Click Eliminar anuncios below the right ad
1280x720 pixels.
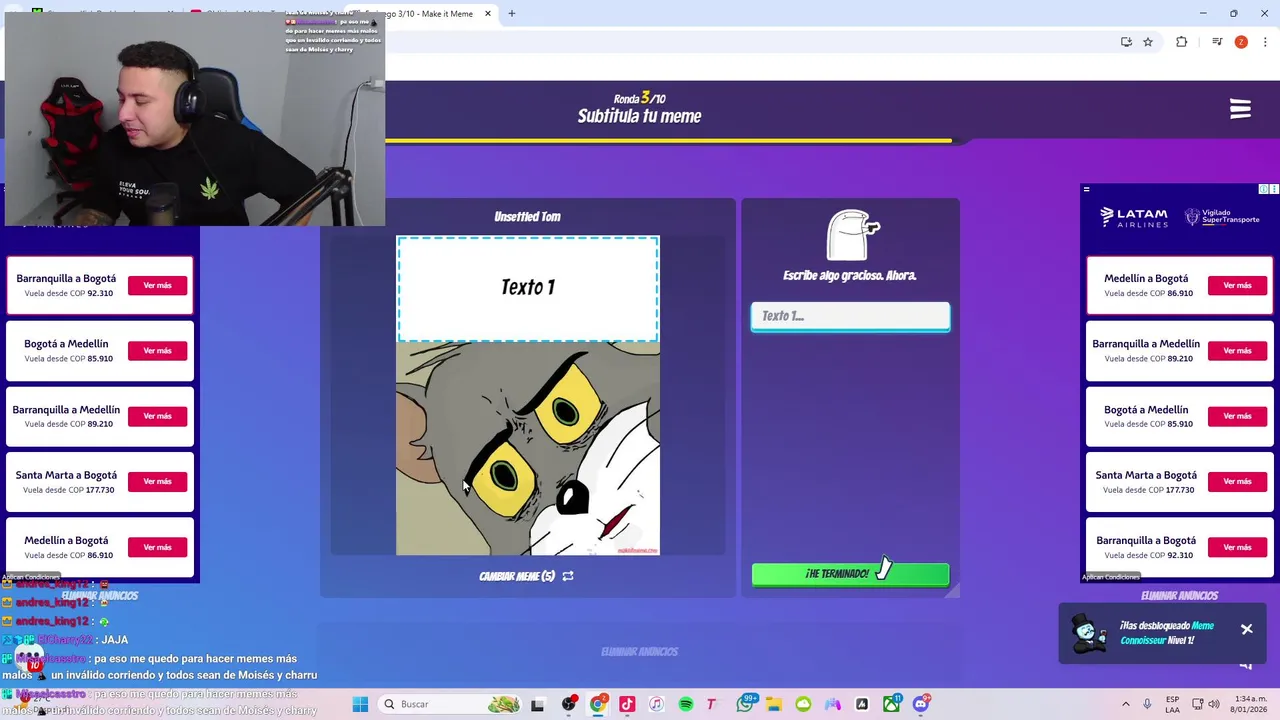[x=1180, y=596]
